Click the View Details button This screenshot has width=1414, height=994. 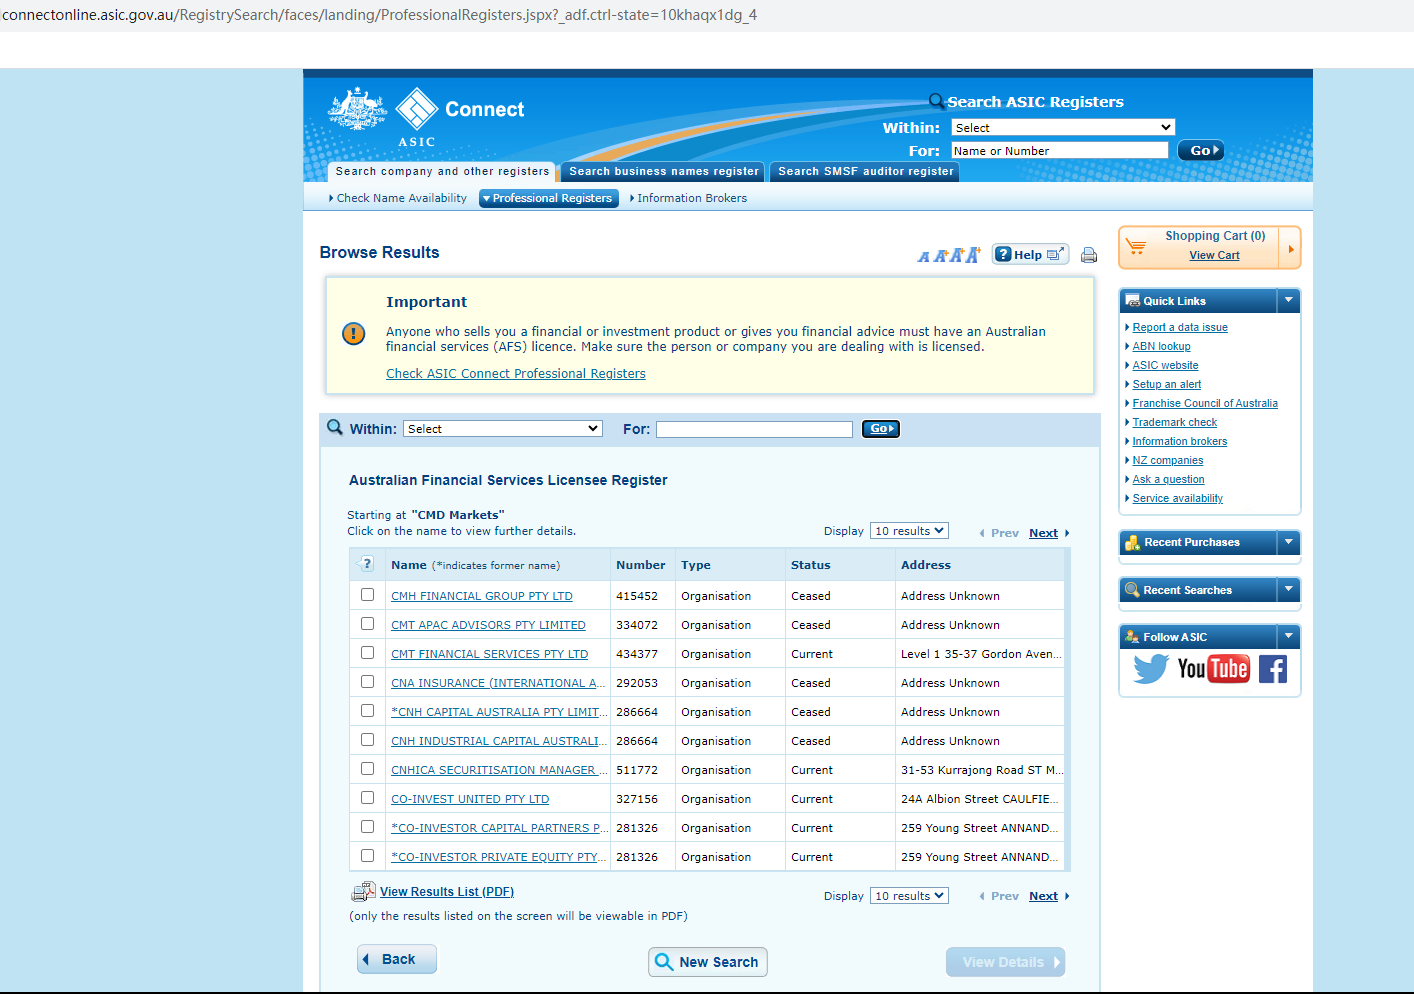1005,962
